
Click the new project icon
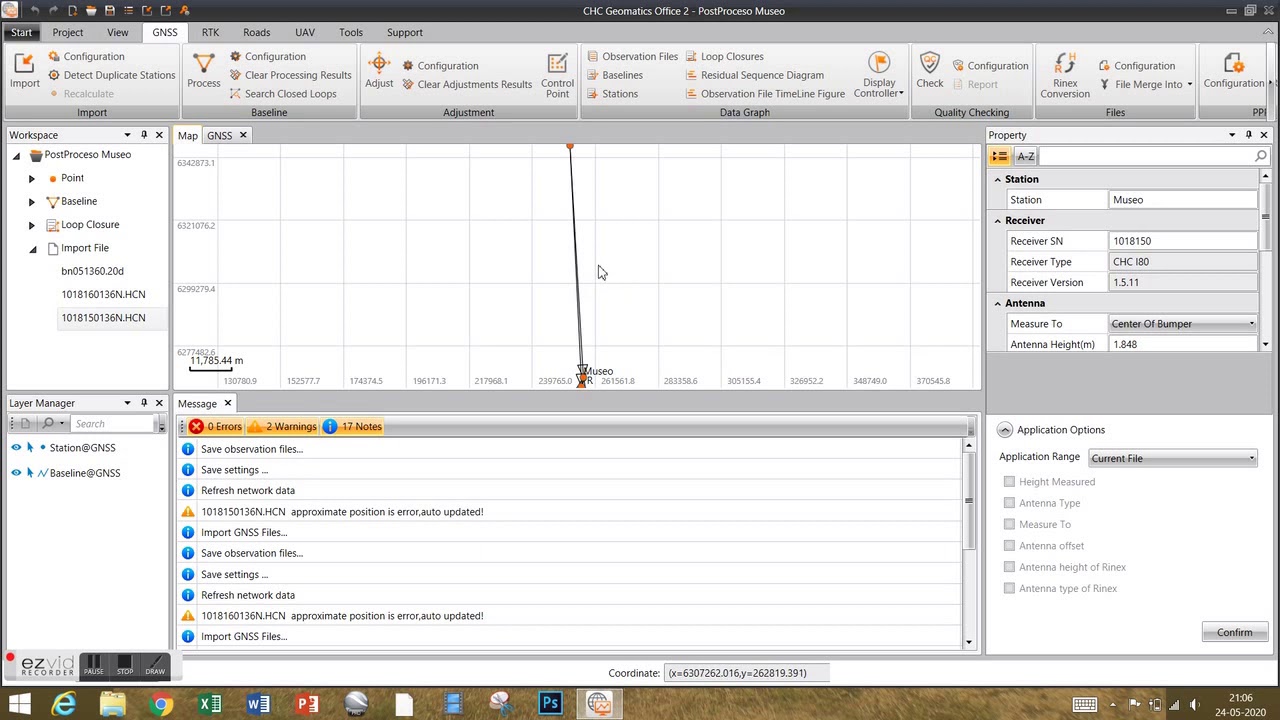point(71,10)
